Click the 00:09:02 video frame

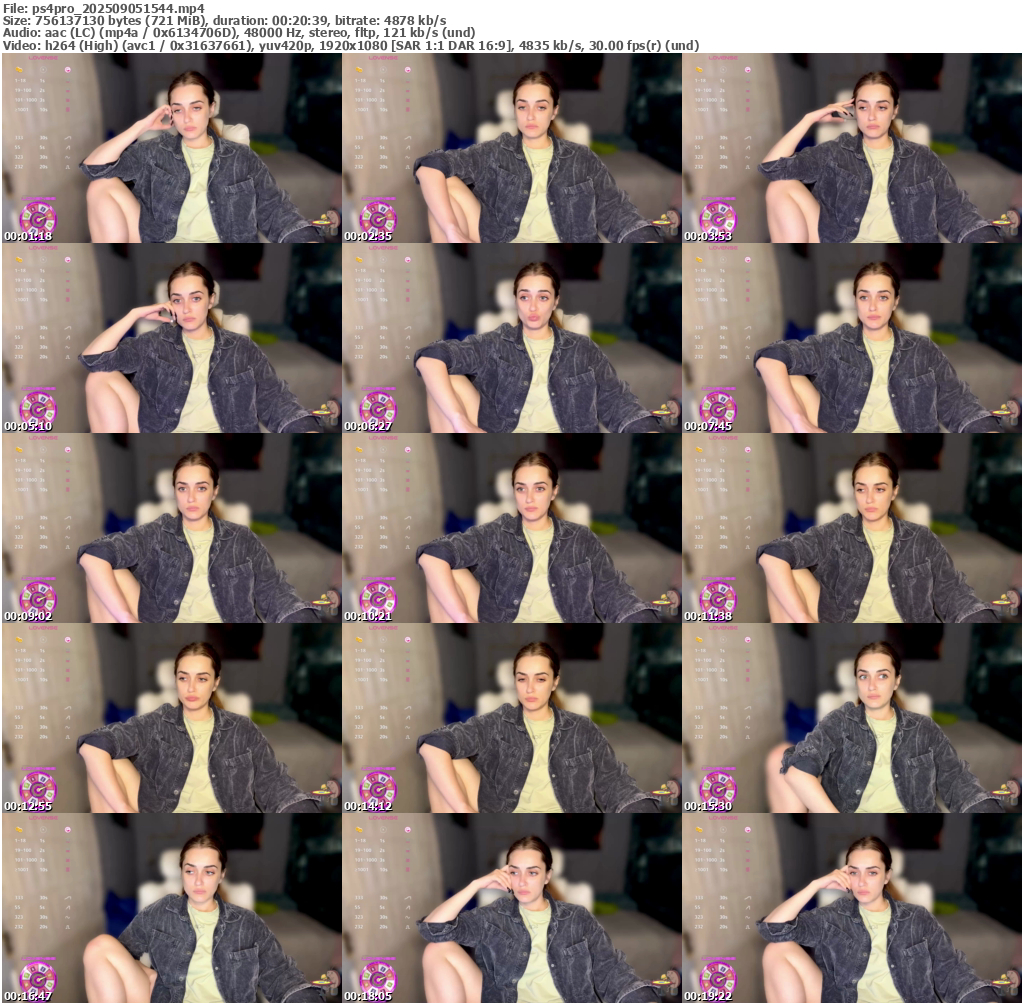coord(172,528)
